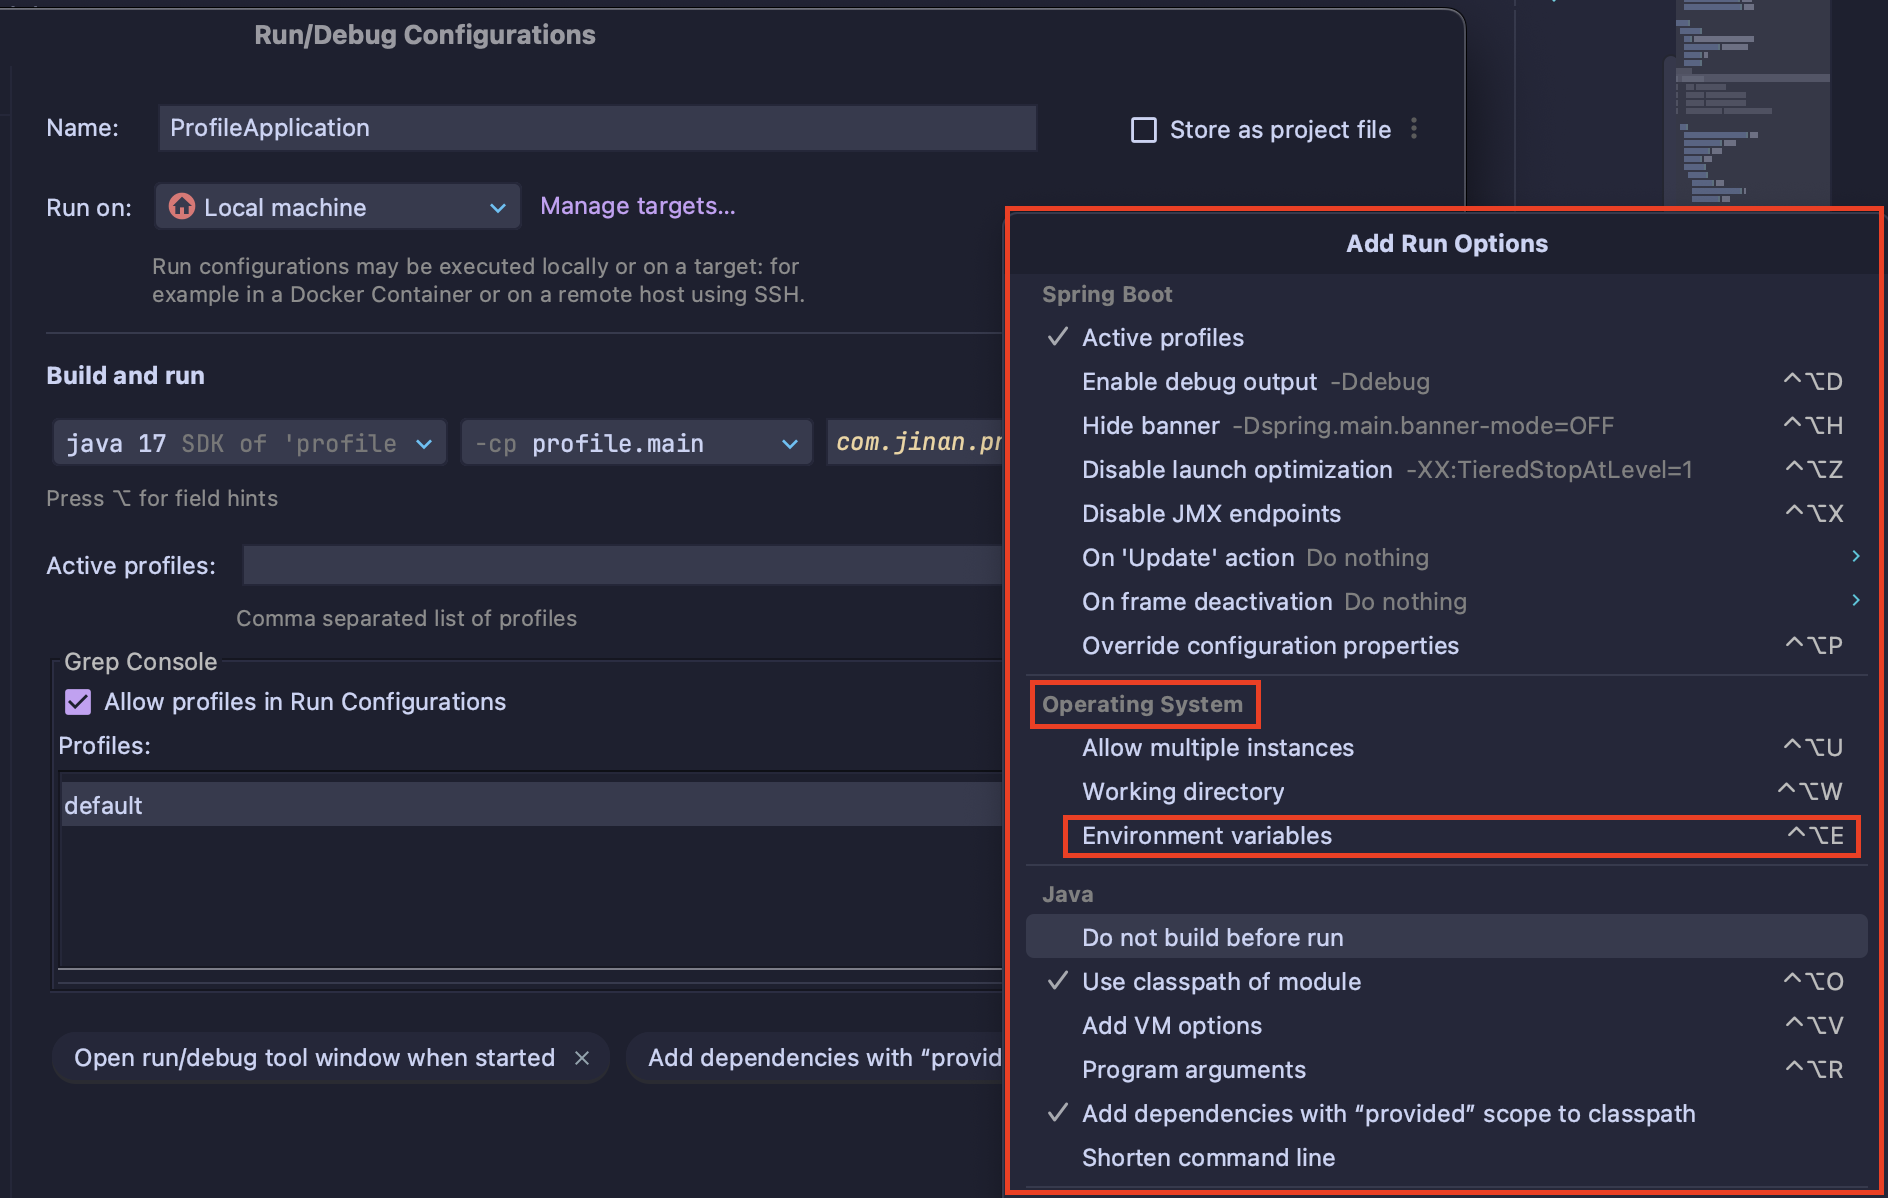Click the "Manage targets..." link
This screenshot has height=1198, width=1888.
tap(637, 206)
